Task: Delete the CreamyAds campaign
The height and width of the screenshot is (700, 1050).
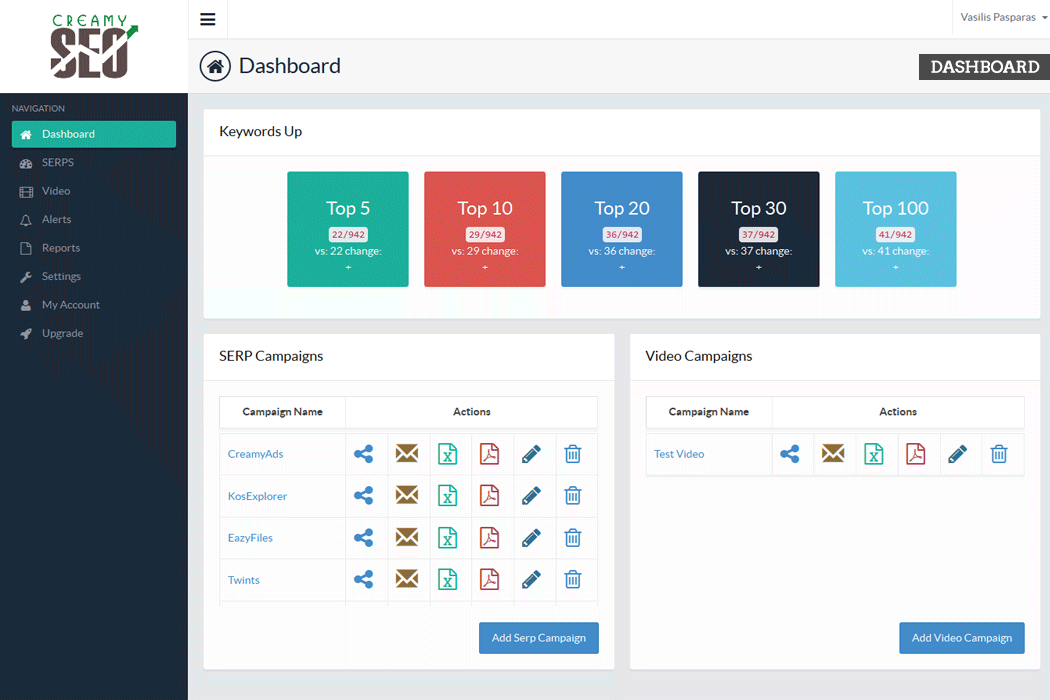Action: click(x=573, y=454)
